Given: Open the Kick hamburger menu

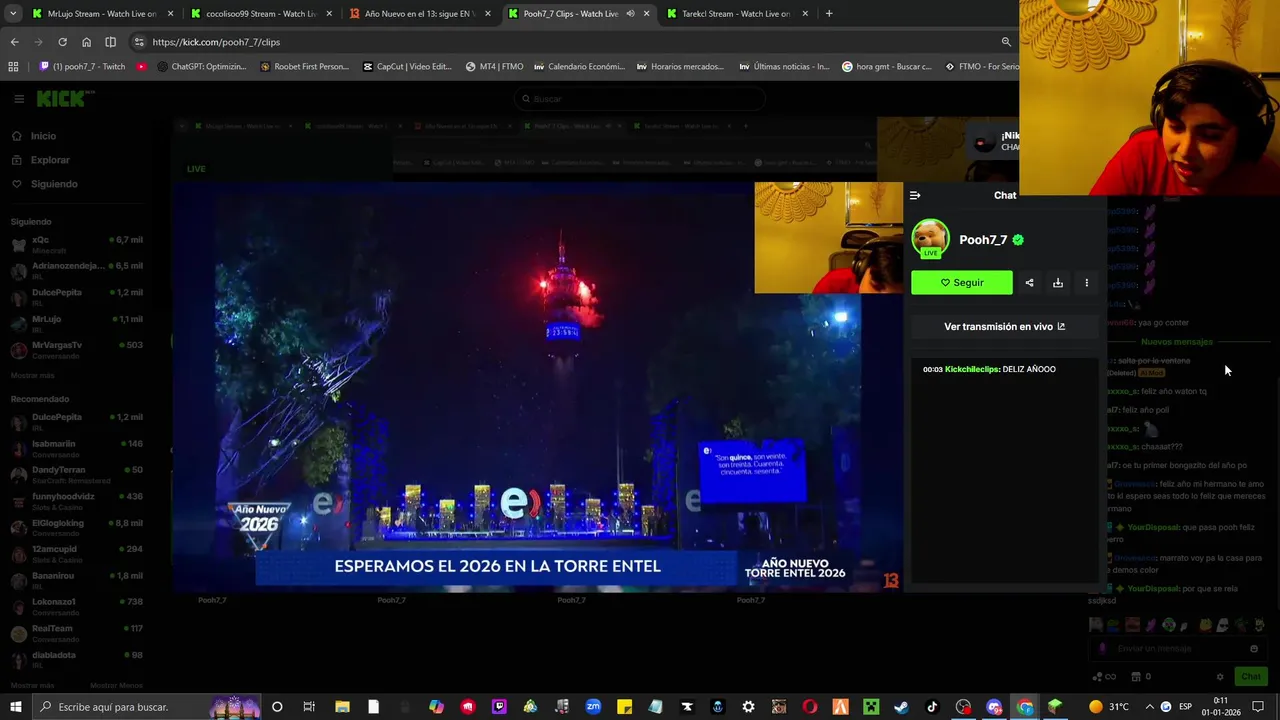Looking at the screenshot, I should point(19,99).
